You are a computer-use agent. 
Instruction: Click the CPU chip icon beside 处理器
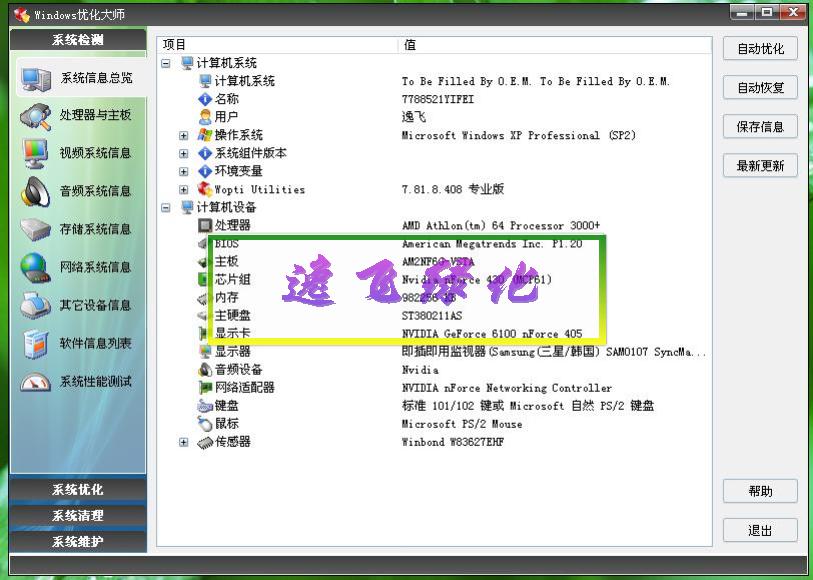(205, 225)
